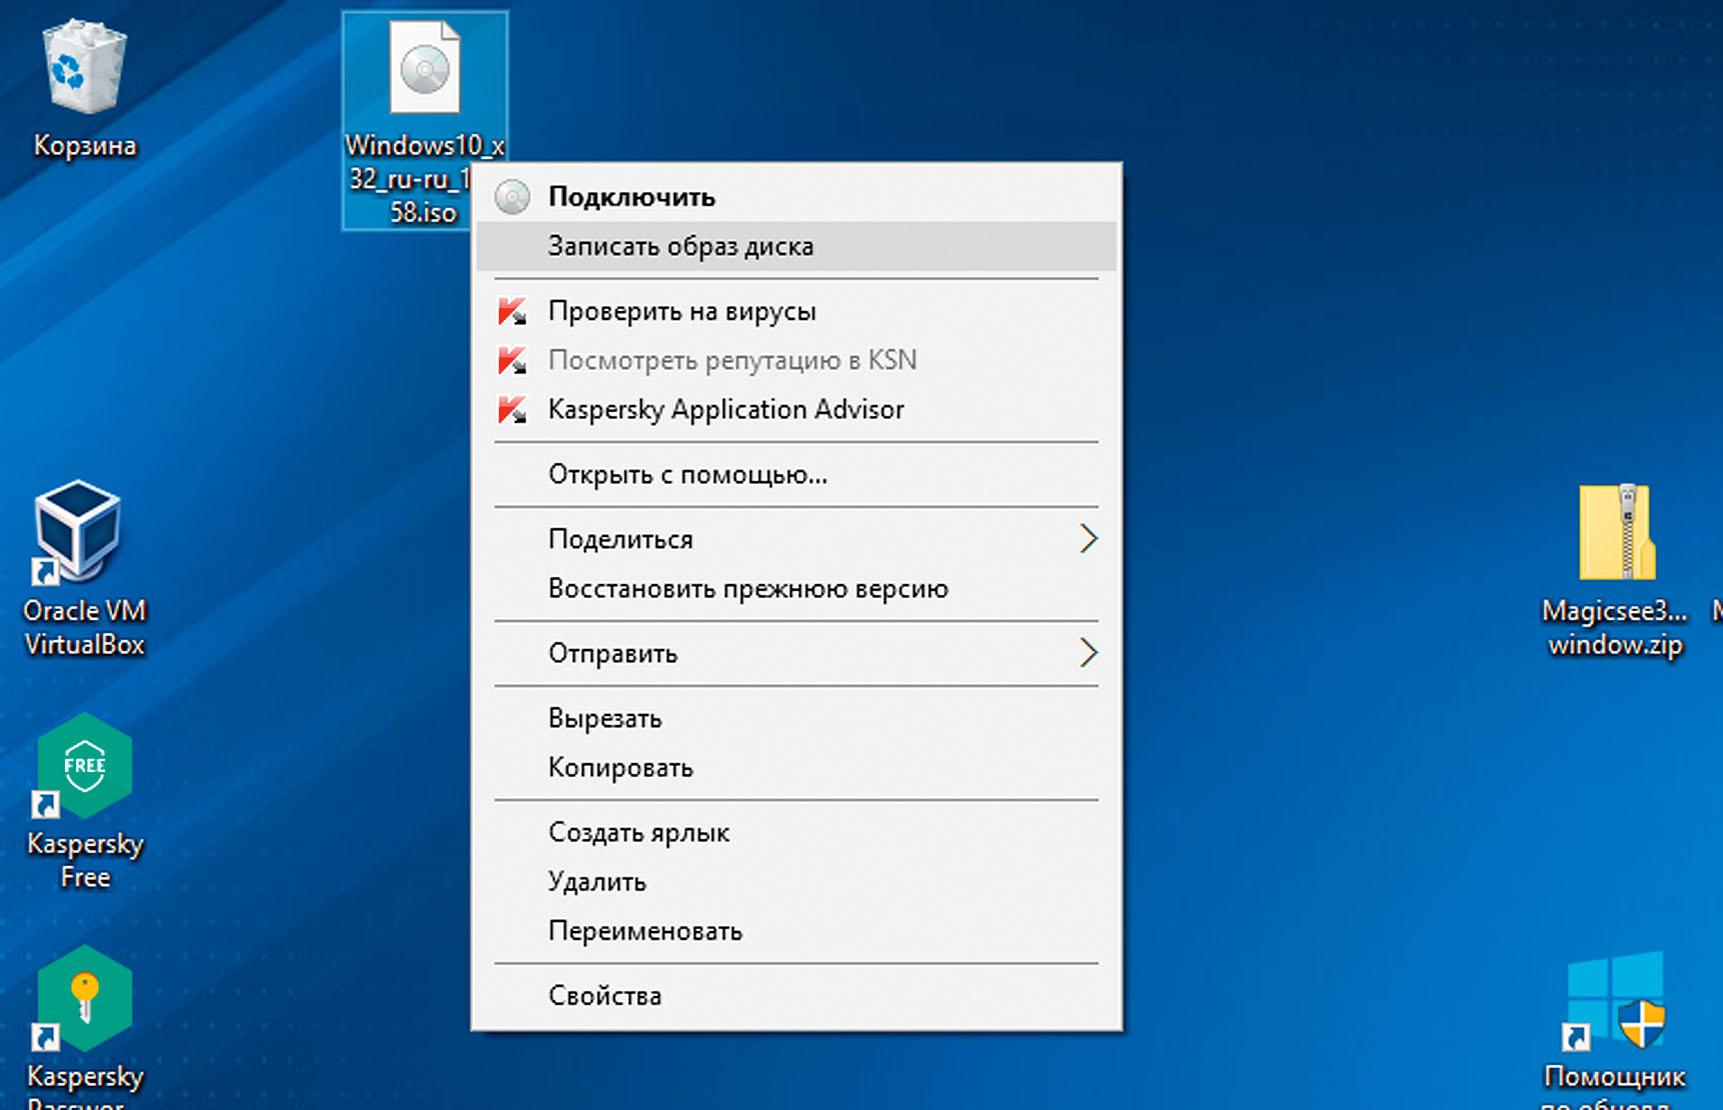Screen dimensions: 1723x1110
Task: Click Восстановить прежнюю версию in context menu
Action: [747, 589]
